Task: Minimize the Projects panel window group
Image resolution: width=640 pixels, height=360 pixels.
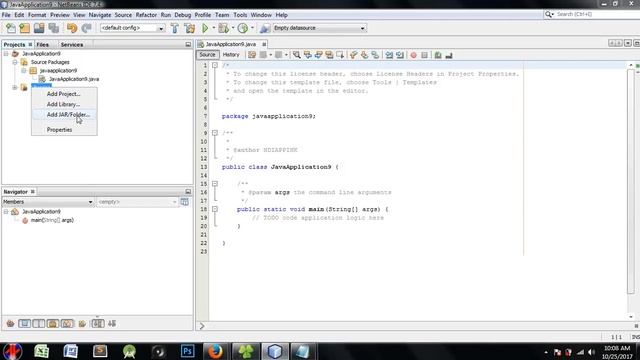Action: click(188, 44)
